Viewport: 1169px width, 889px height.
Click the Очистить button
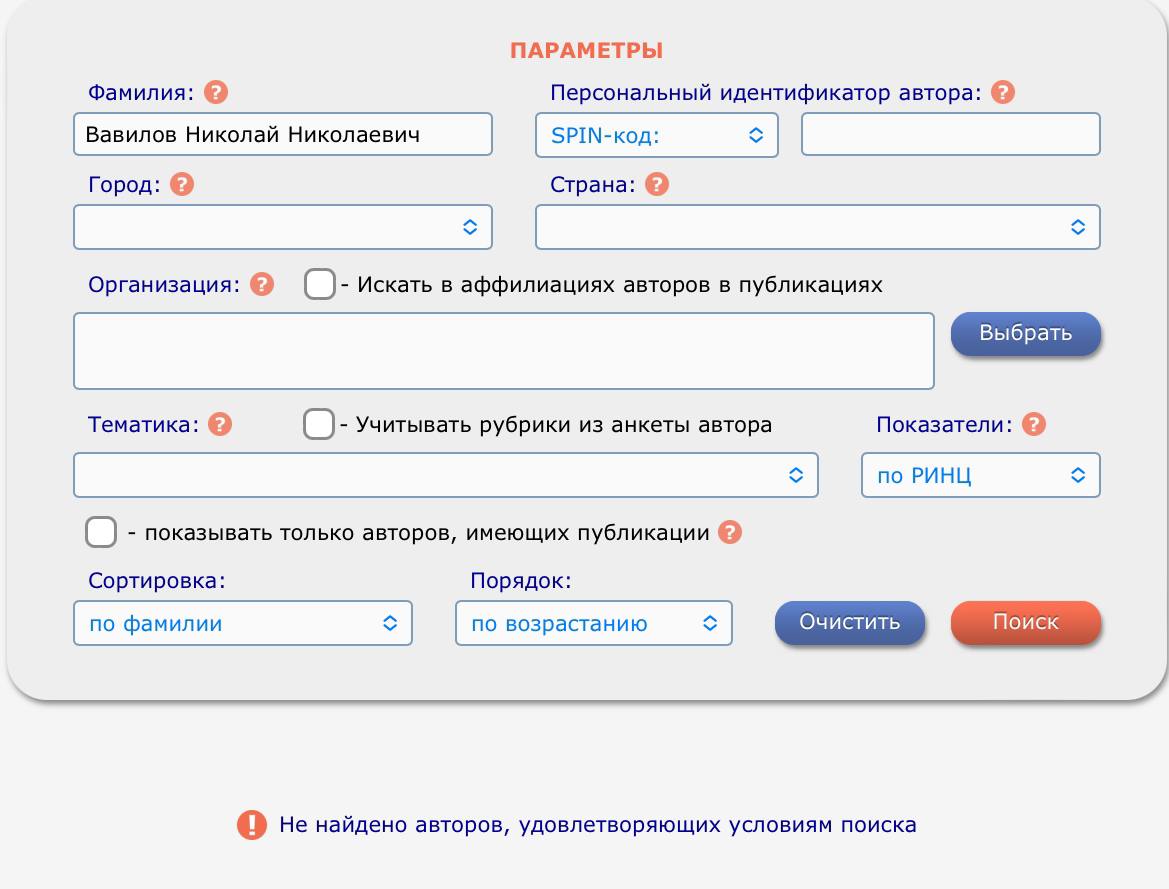coord(849,622)
